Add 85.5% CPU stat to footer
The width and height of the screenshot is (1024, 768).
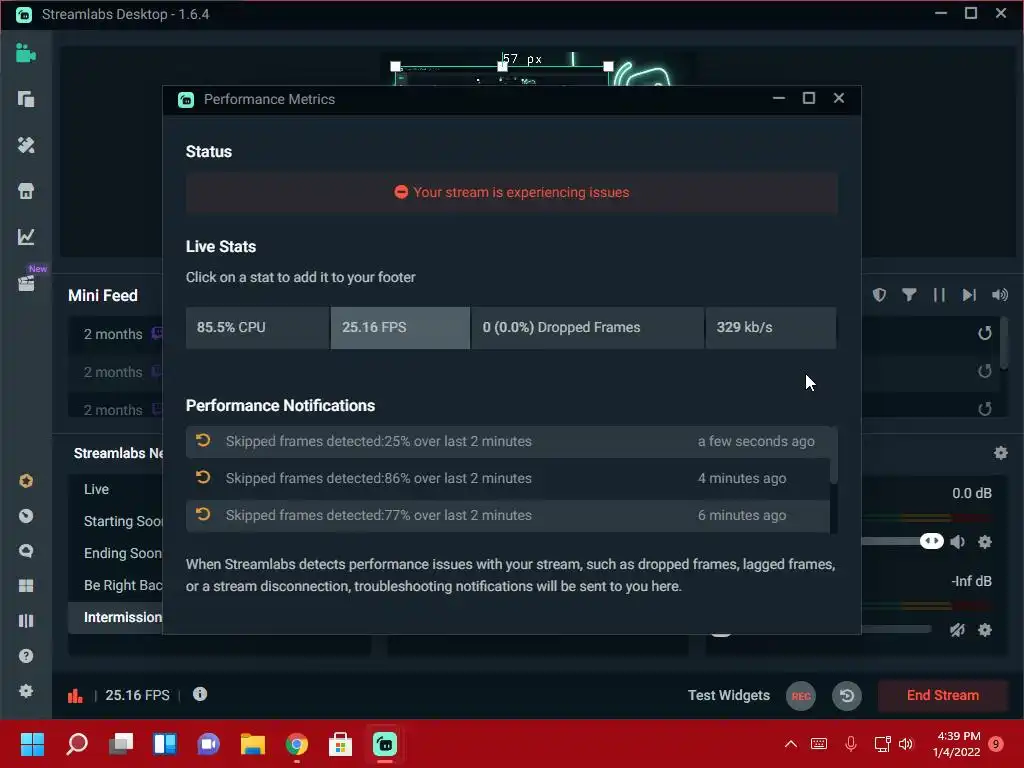(x=257, y=328)
